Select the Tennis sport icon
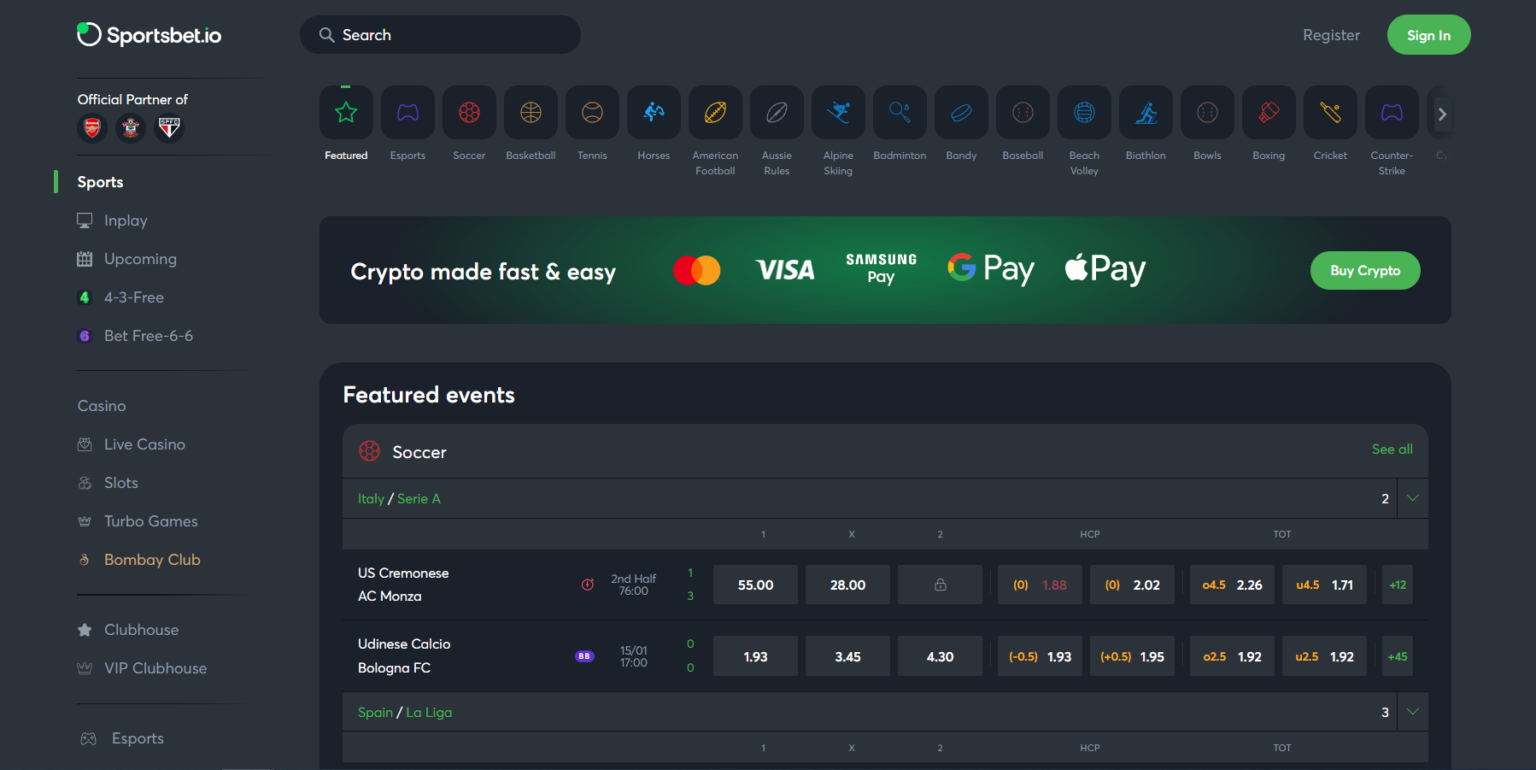The image size is (1536, 770). pyautogui.click(x=592, y=112)
